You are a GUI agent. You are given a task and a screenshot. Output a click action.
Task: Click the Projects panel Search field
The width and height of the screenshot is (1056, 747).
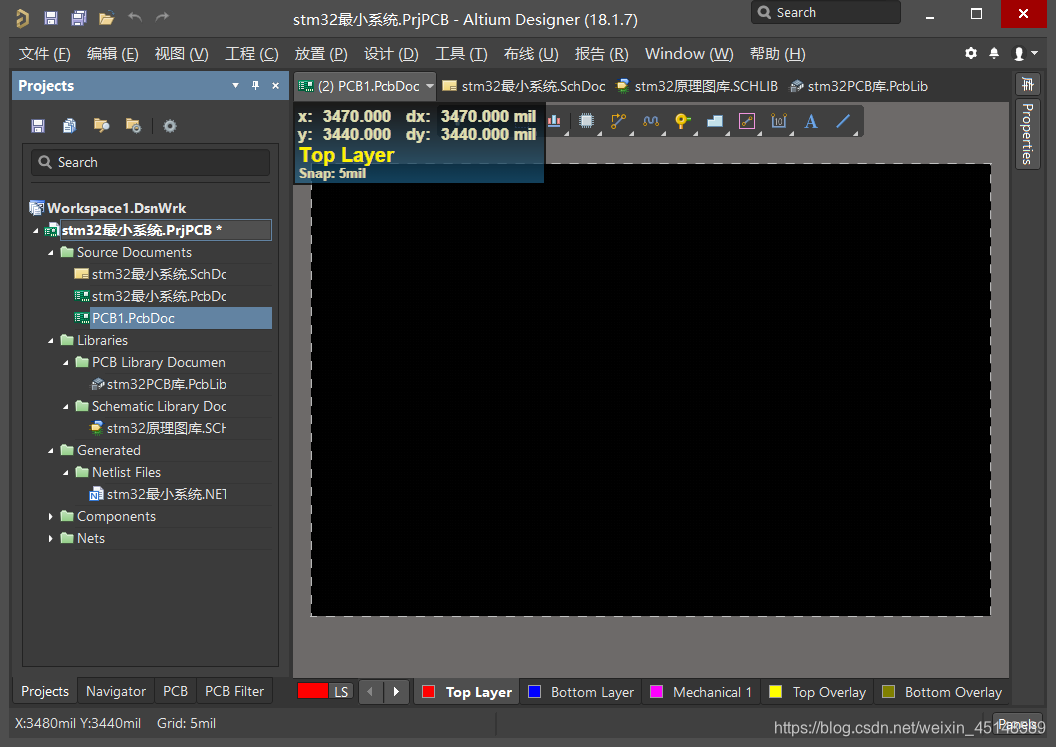[150, 162]
